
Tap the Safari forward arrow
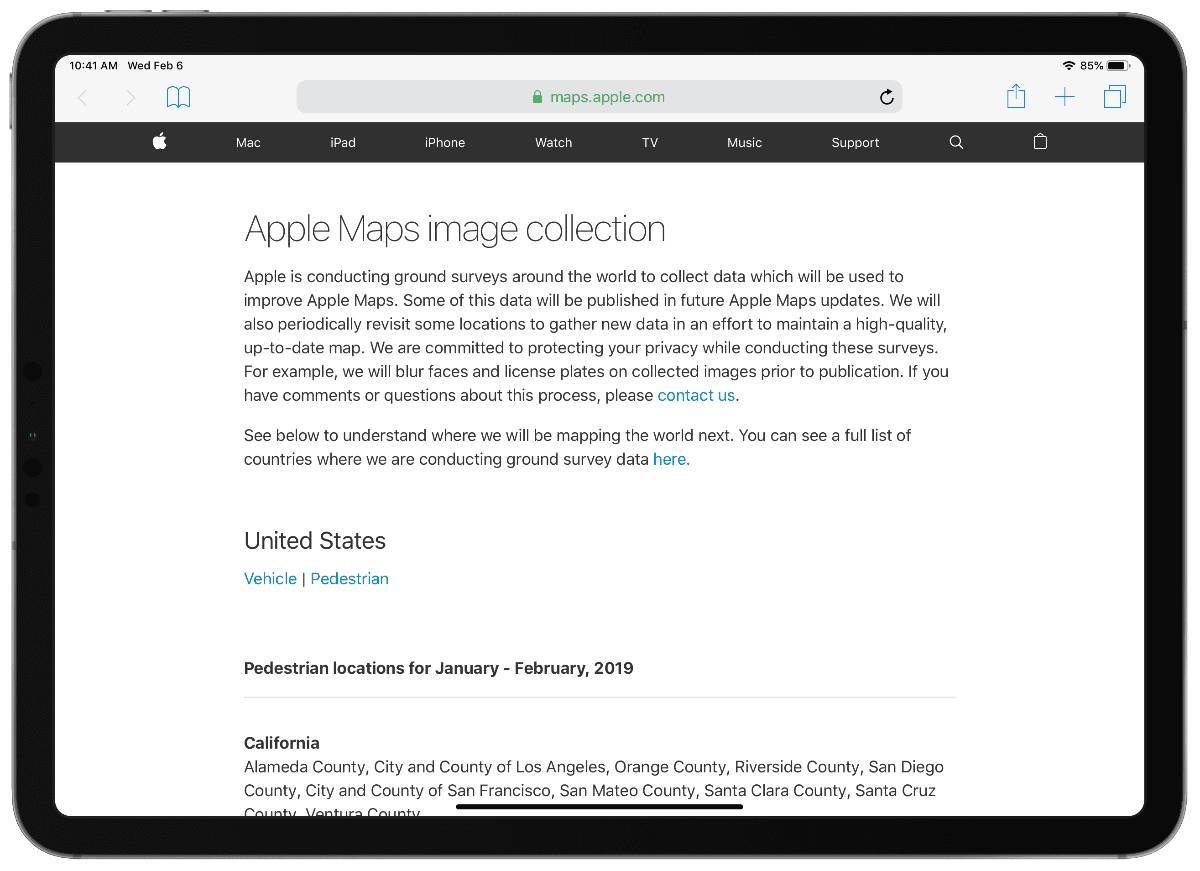tap(130, 97)
